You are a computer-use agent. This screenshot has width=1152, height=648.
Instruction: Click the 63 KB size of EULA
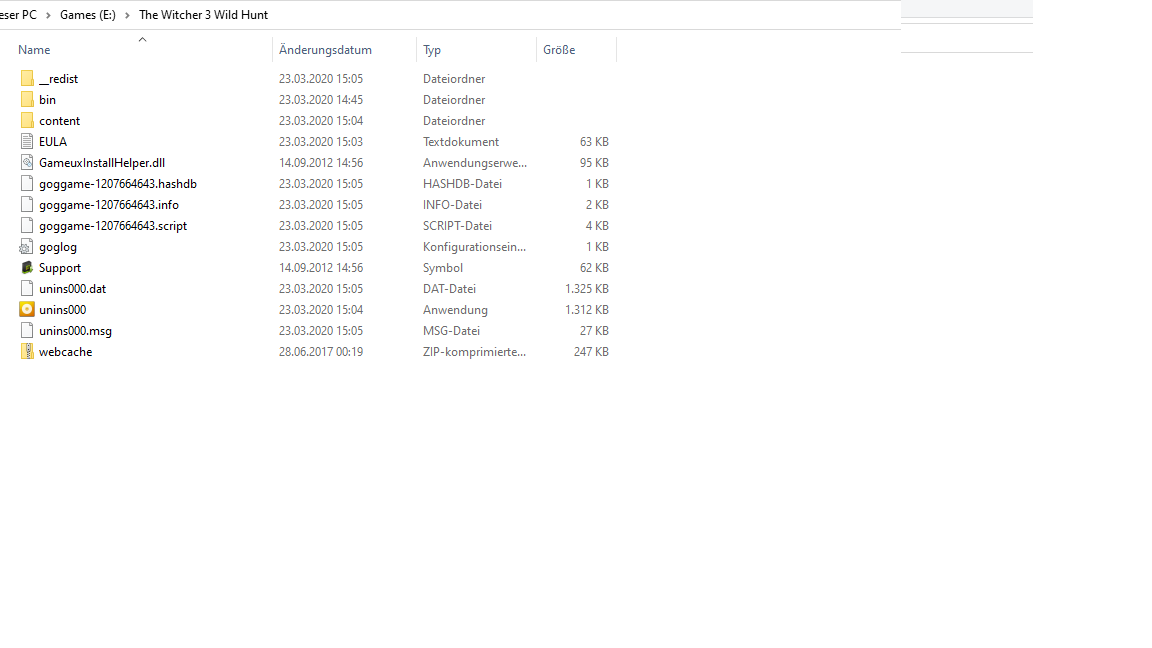(x=594, y=142)
